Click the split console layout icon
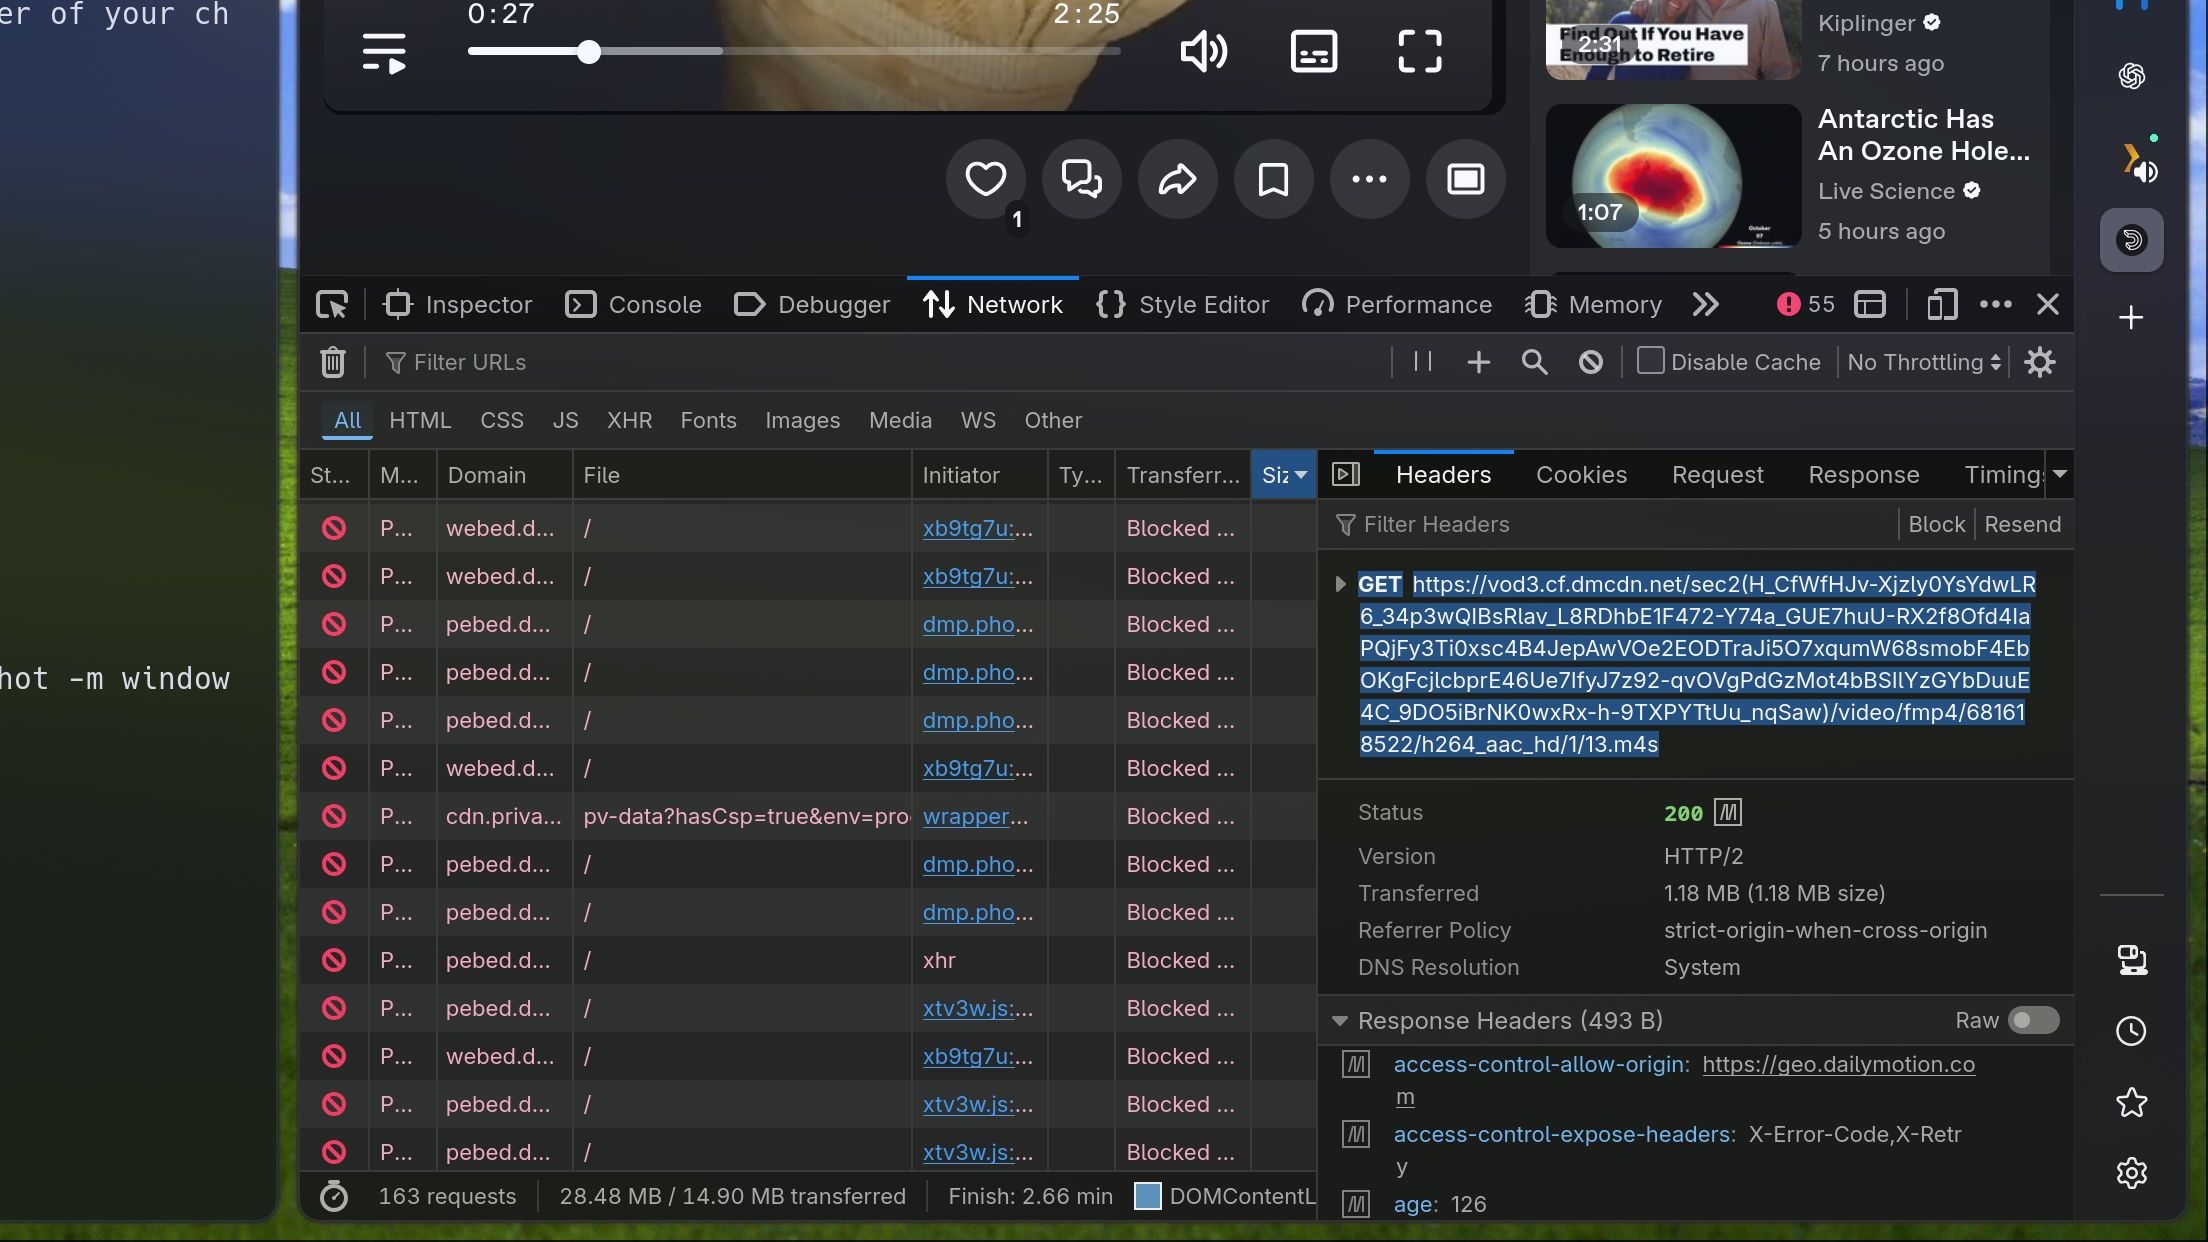The image size is (2208, 1242). [x=1869, y=304]
